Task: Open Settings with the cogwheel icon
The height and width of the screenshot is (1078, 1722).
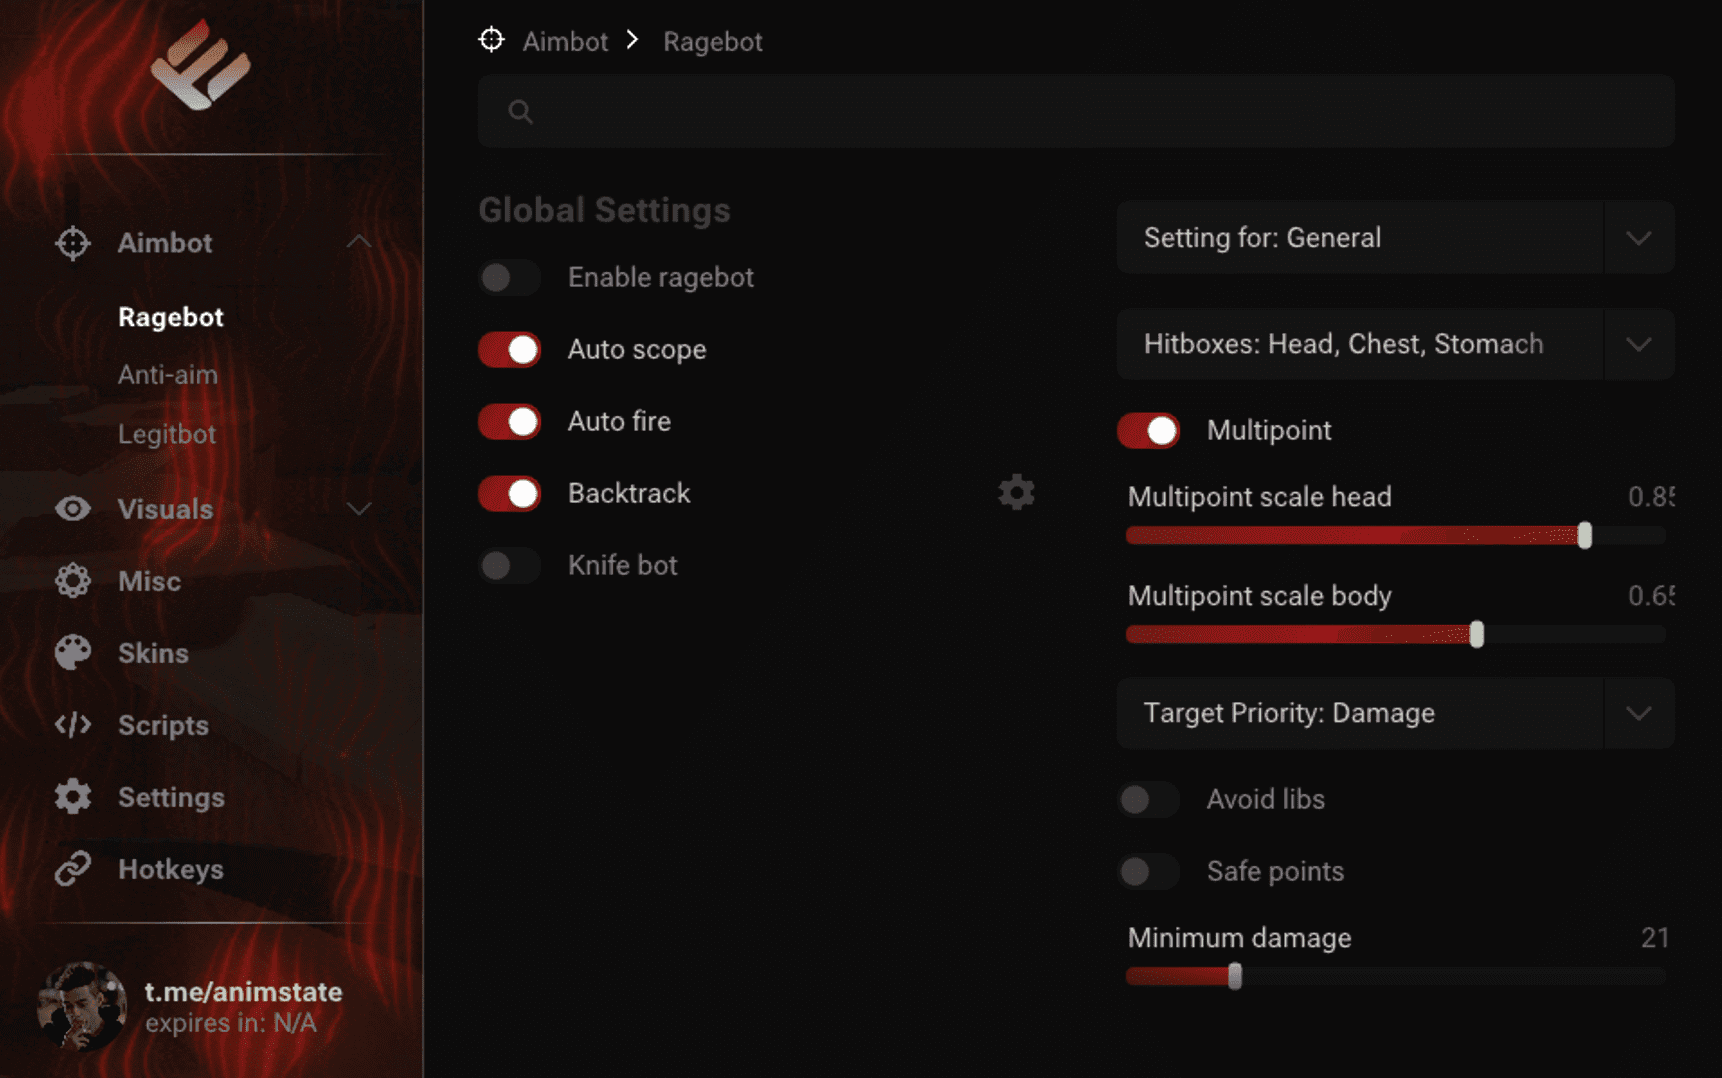Action: (x=71, y=797)
